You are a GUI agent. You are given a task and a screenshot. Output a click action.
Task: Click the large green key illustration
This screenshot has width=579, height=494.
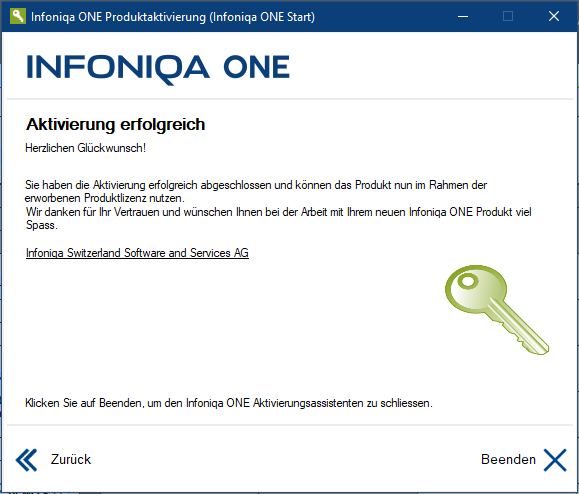(496, 310)
